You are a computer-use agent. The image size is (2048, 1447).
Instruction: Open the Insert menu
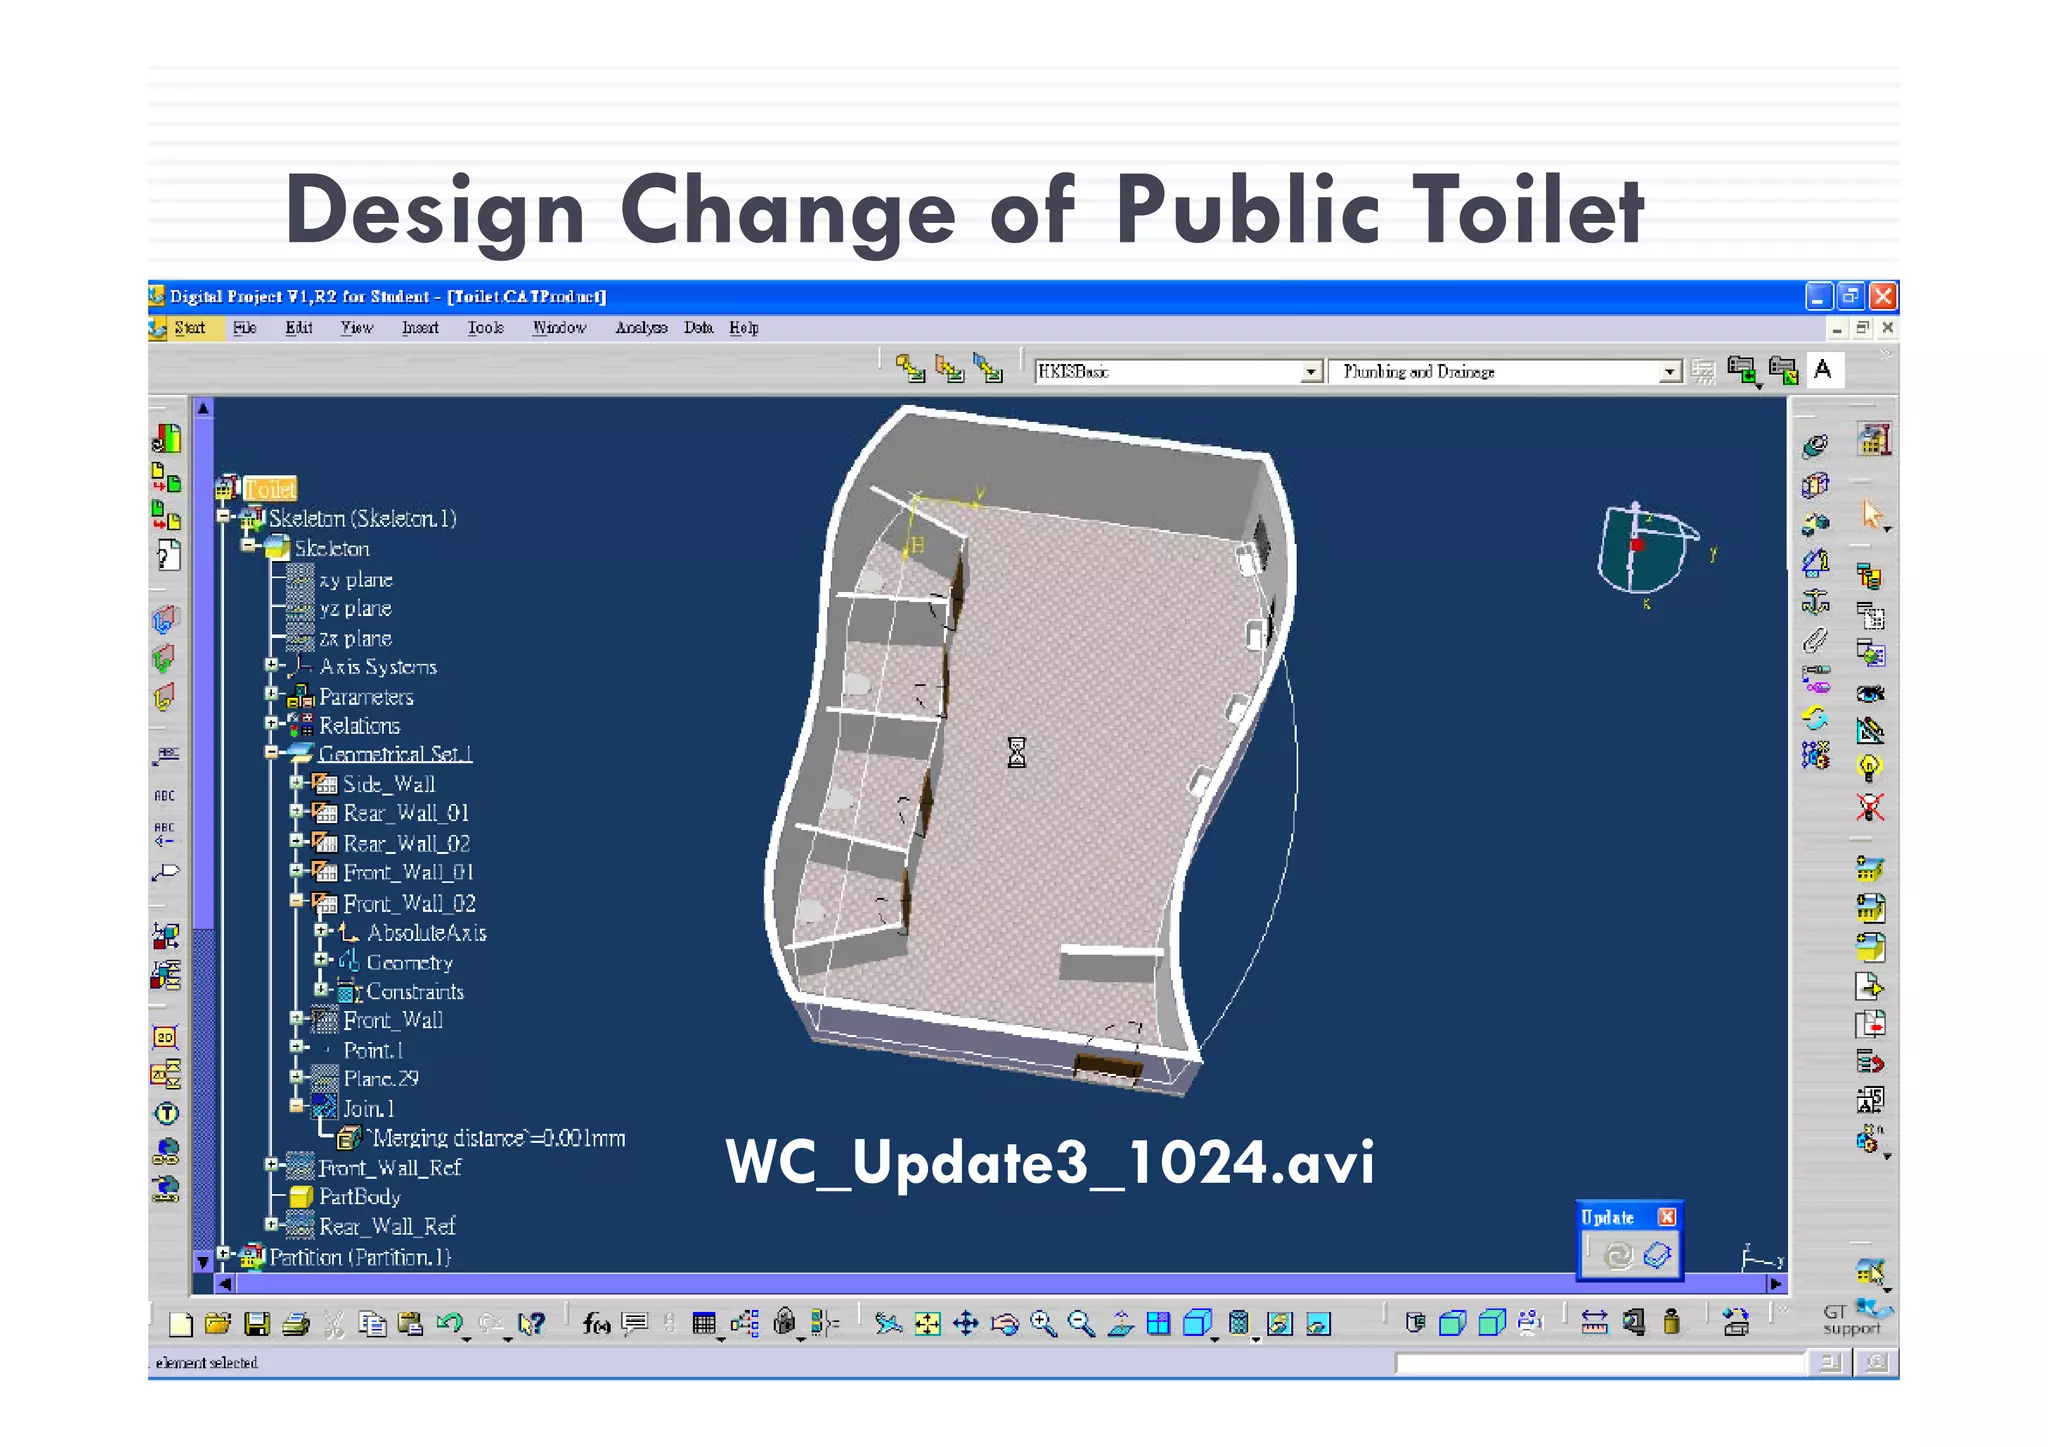point(420,328)
